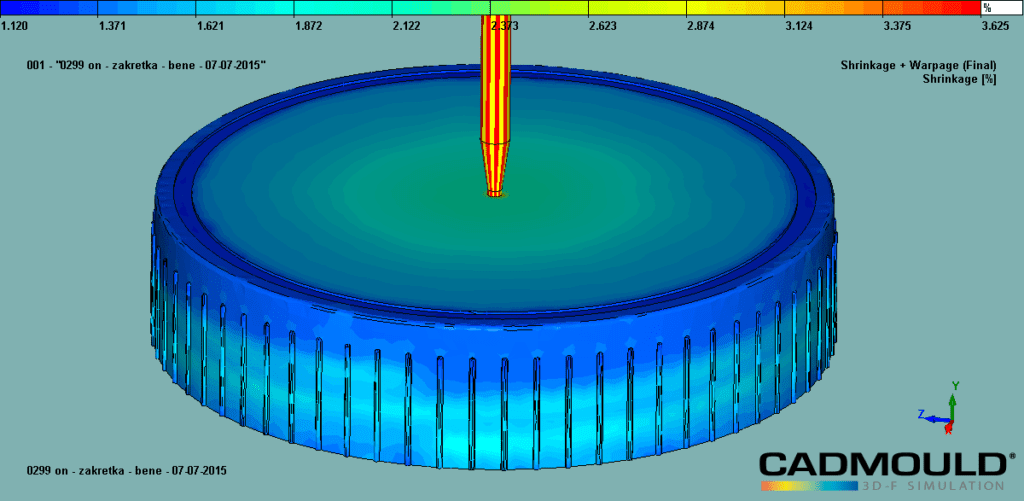Viewport: 1024px width, 501px height.
Task: Click the dark blue 1.120 color scale segment
Action: 49,8
